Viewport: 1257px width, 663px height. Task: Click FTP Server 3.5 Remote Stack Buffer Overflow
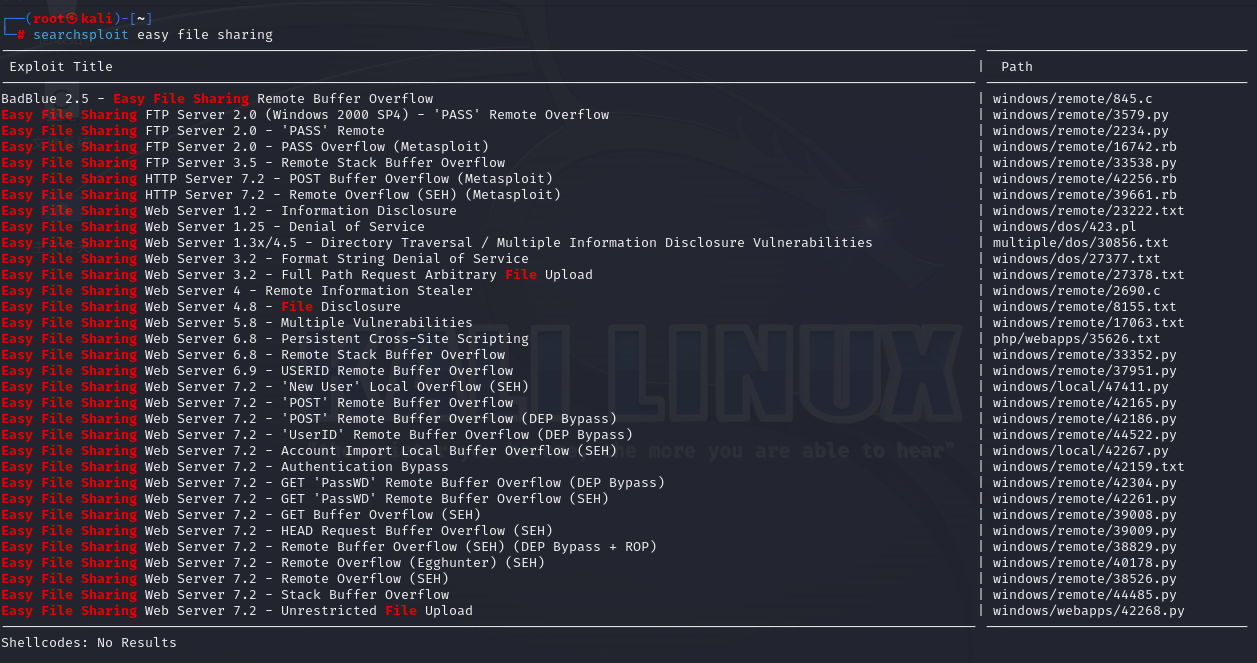click(x=253, y=163)
